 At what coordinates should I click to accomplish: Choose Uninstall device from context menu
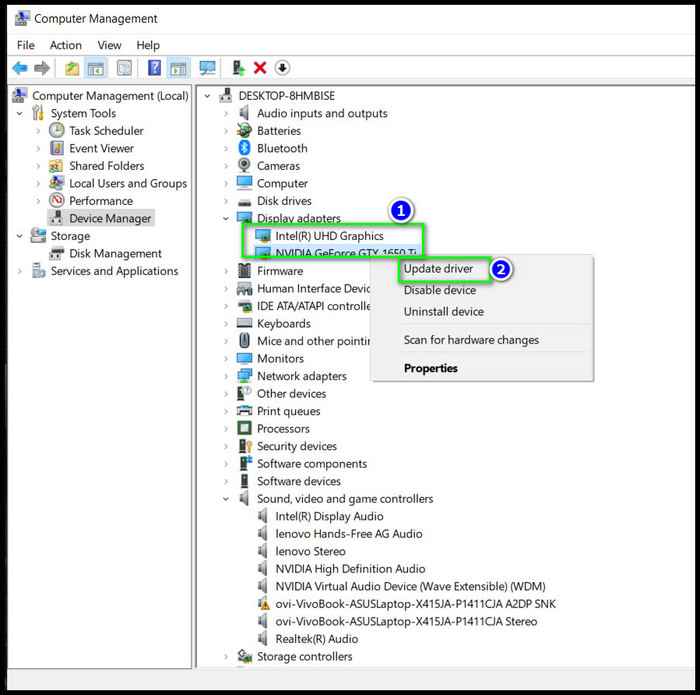pos(444,312)
